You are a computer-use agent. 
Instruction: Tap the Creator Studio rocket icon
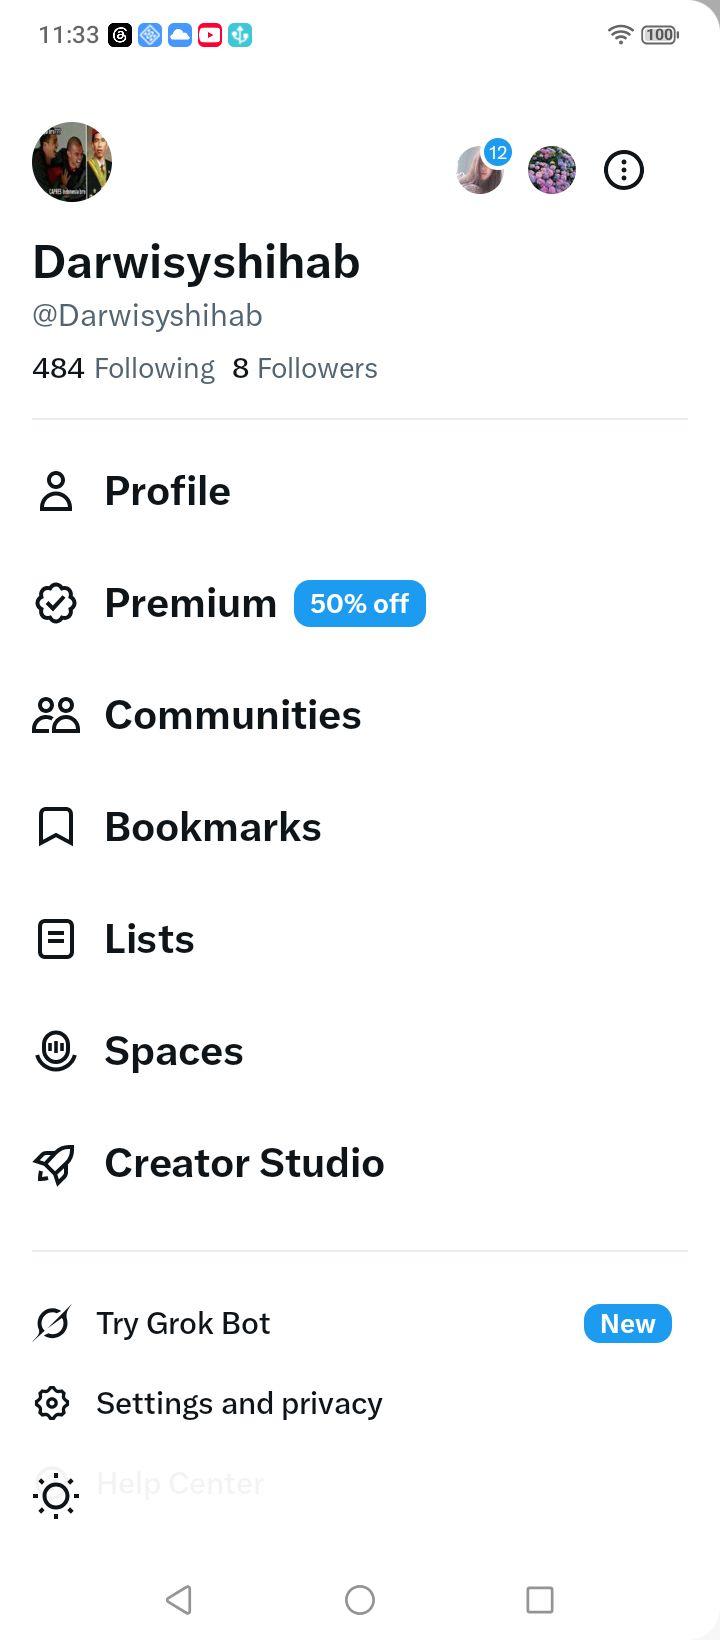(56, 1163)
